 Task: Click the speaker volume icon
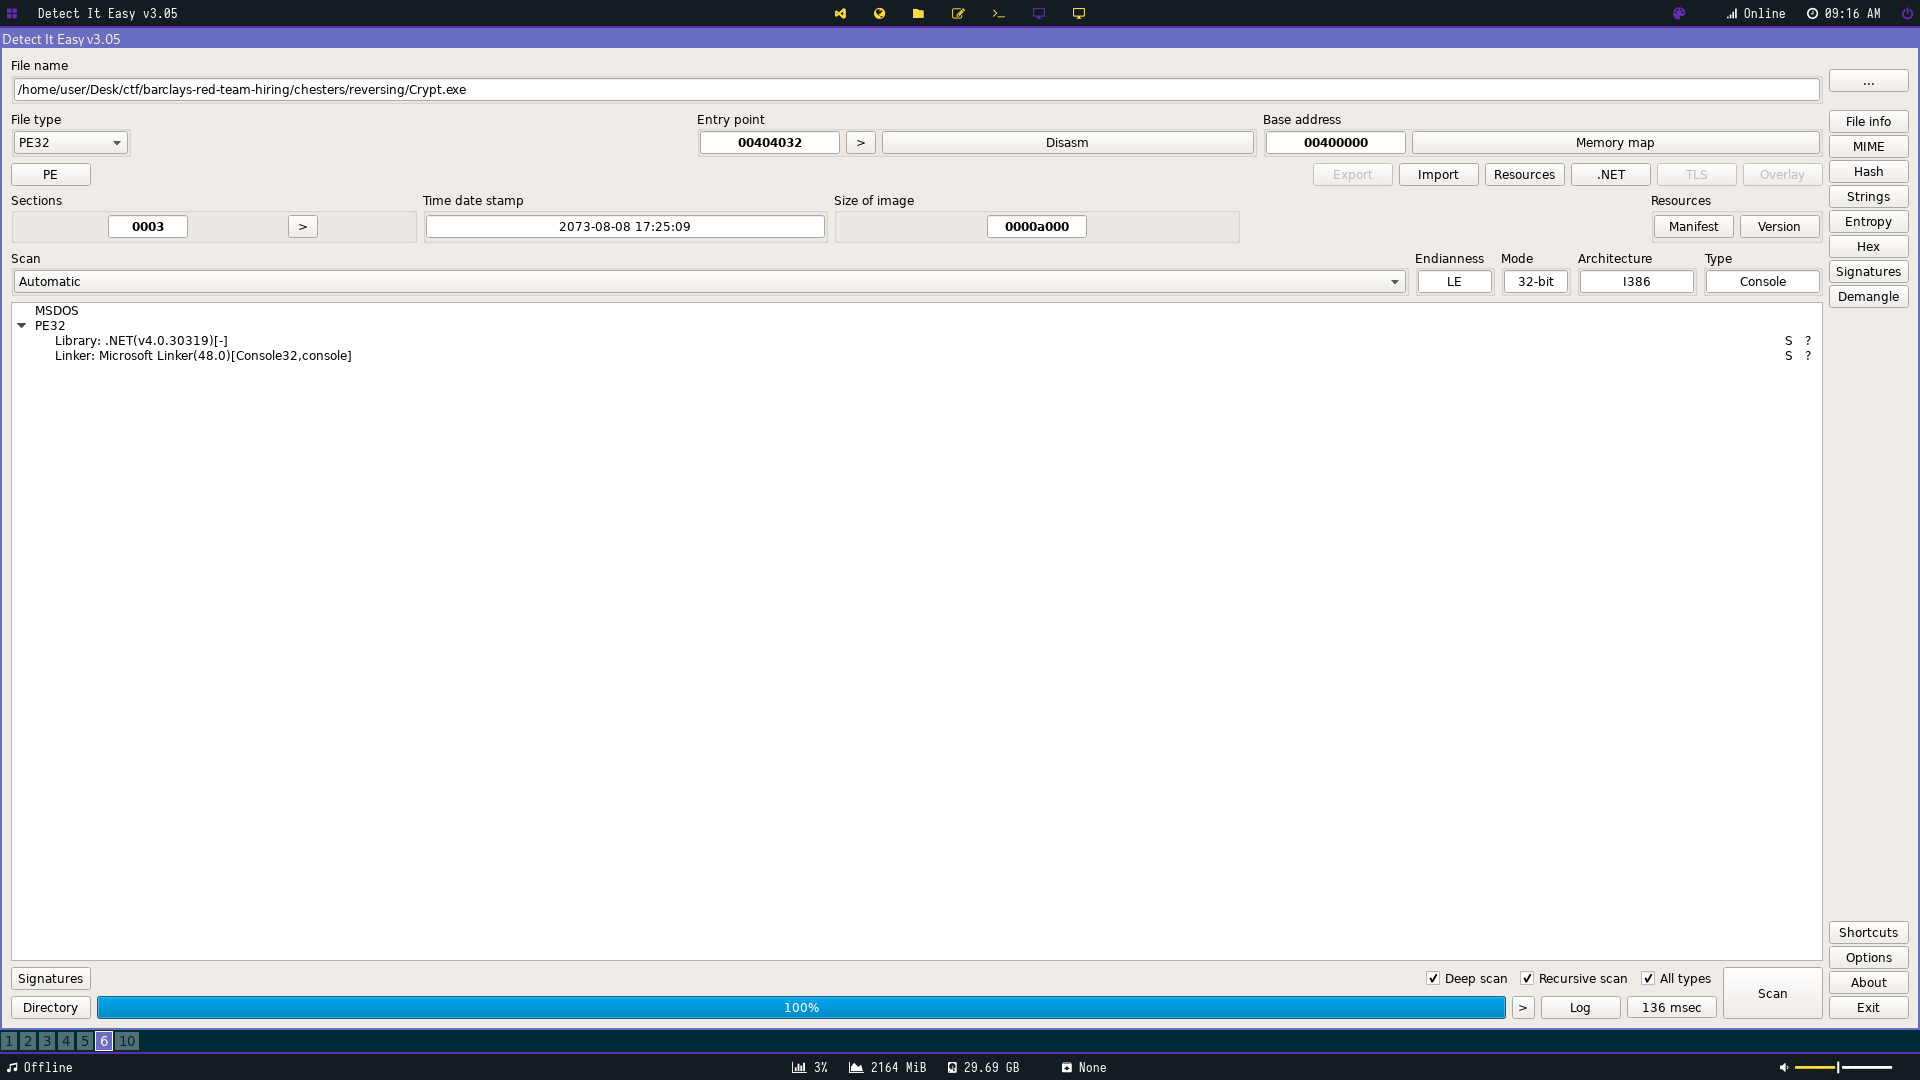tap(1783, 1068)
